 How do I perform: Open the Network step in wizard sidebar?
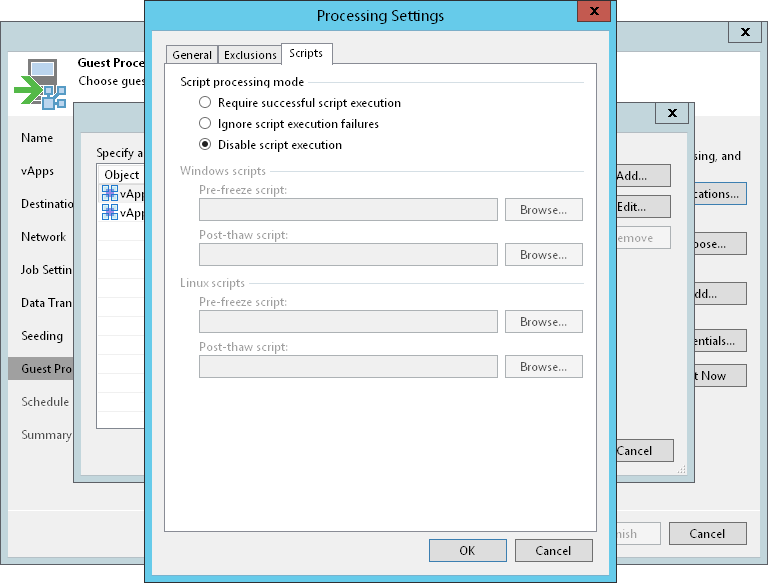[43, 237]
